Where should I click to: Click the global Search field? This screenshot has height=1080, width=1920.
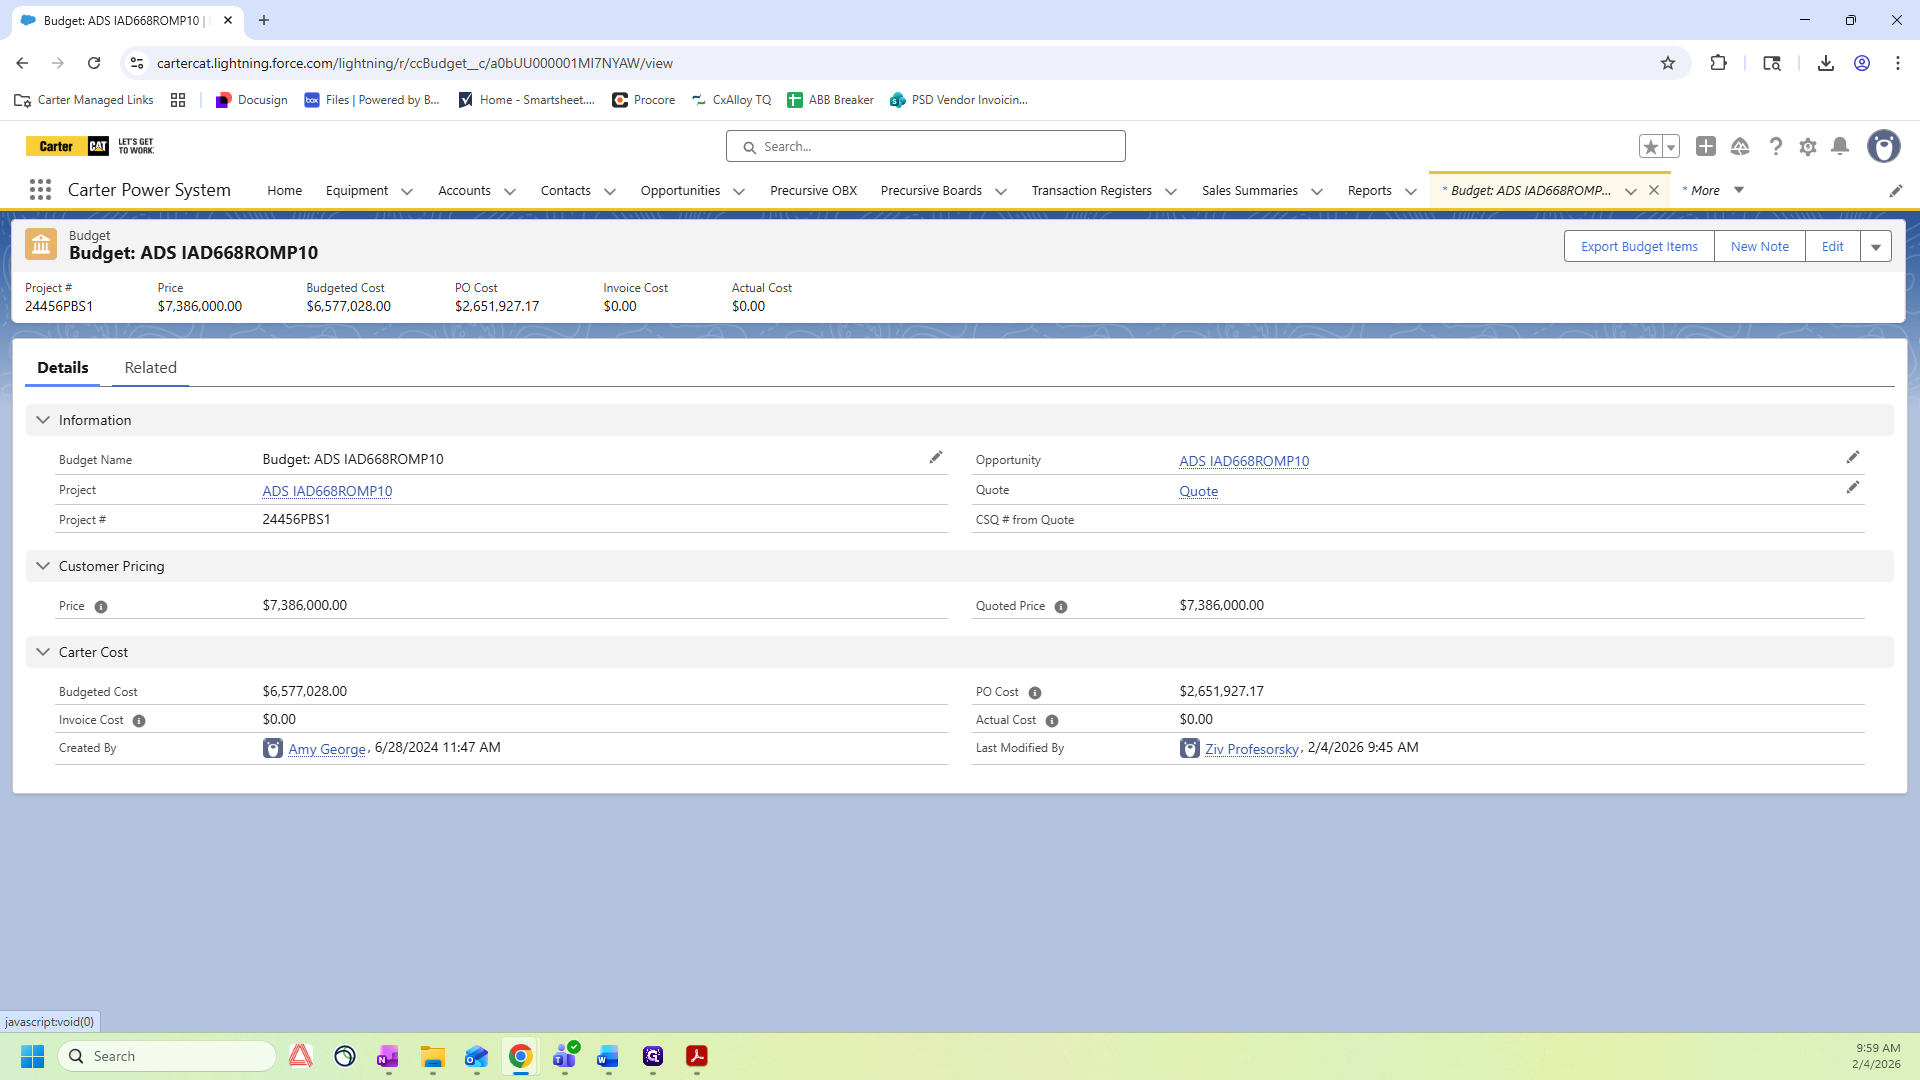pos(926,147)
